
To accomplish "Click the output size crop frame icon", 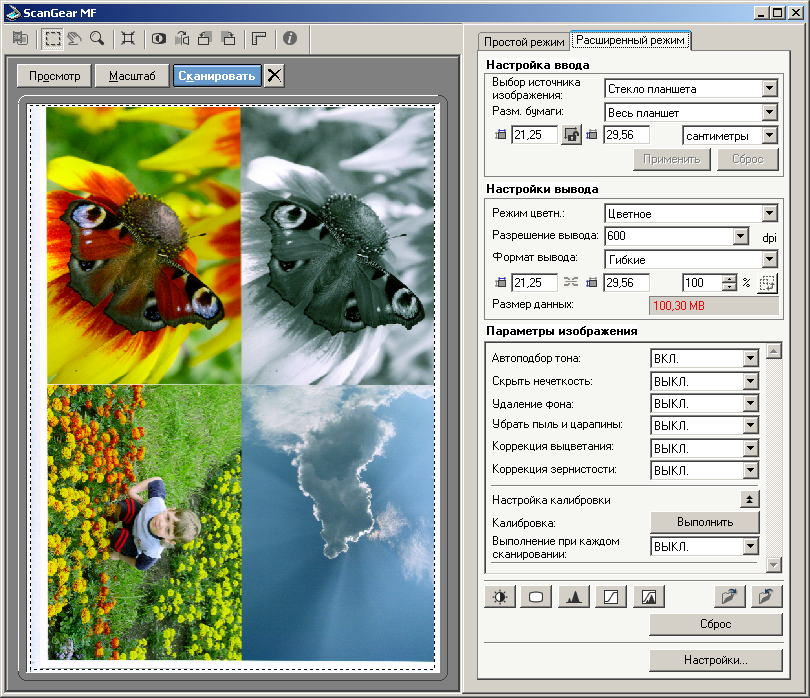I will click(x=768, y=283).
